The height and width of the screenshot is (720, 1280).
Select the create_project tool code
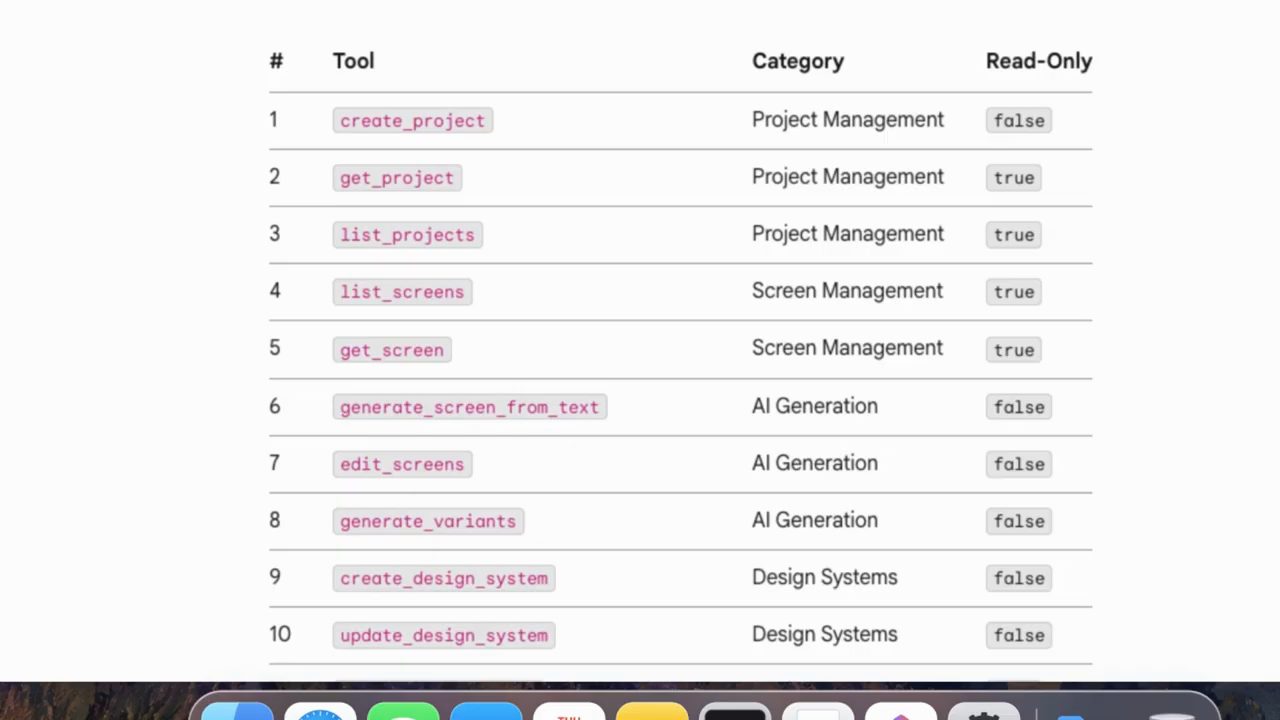(412, 120)
